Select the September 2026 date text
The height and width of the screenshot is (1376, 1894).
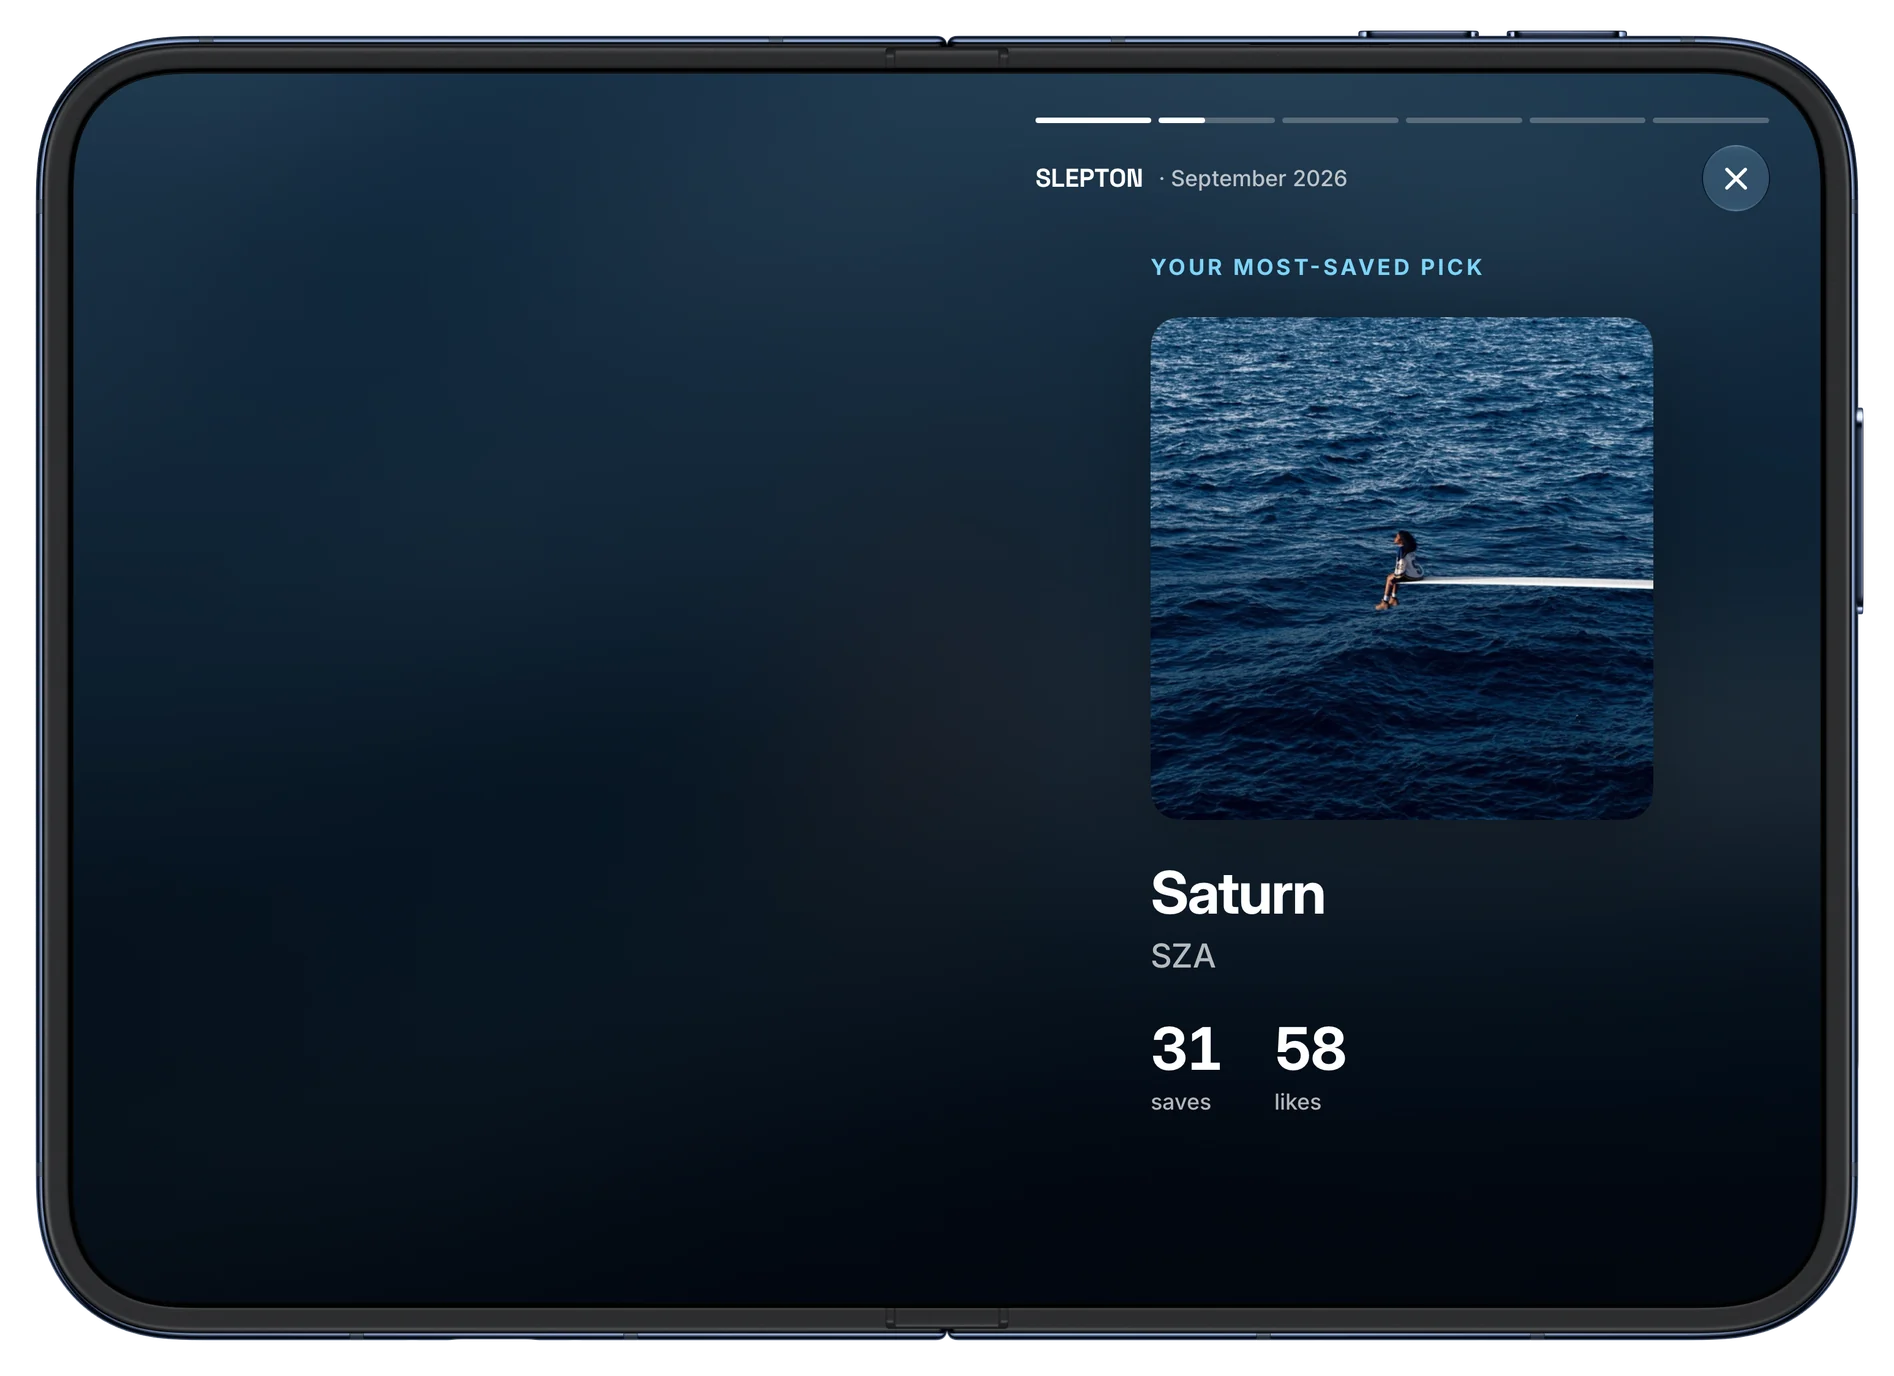[x=1259, y=178]
